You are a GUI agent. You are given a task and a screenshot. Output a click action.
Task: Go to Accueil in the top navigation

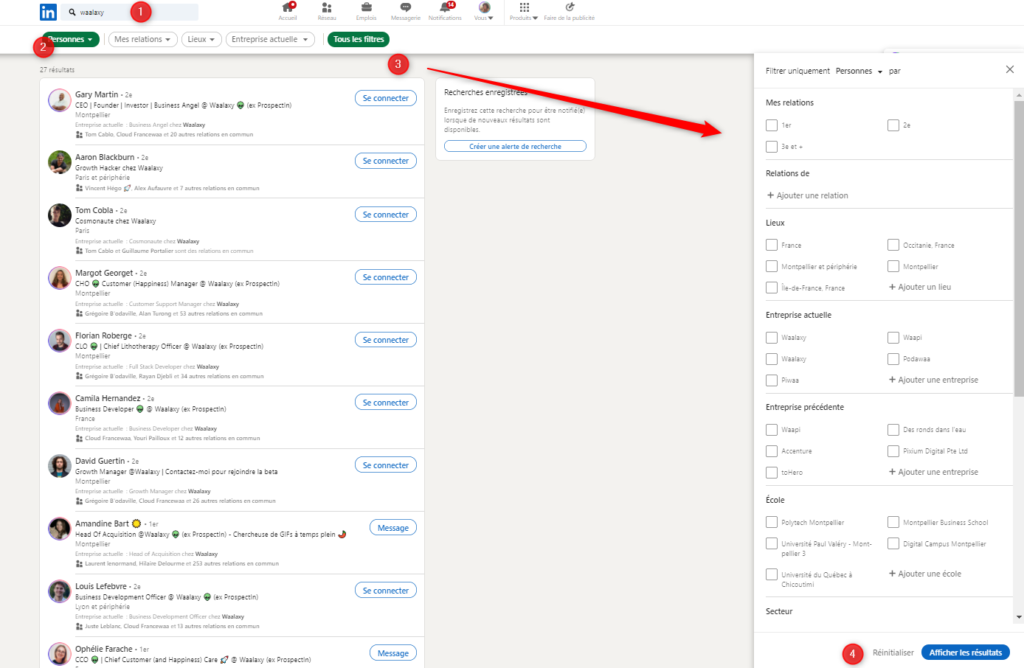pos(288,11)
